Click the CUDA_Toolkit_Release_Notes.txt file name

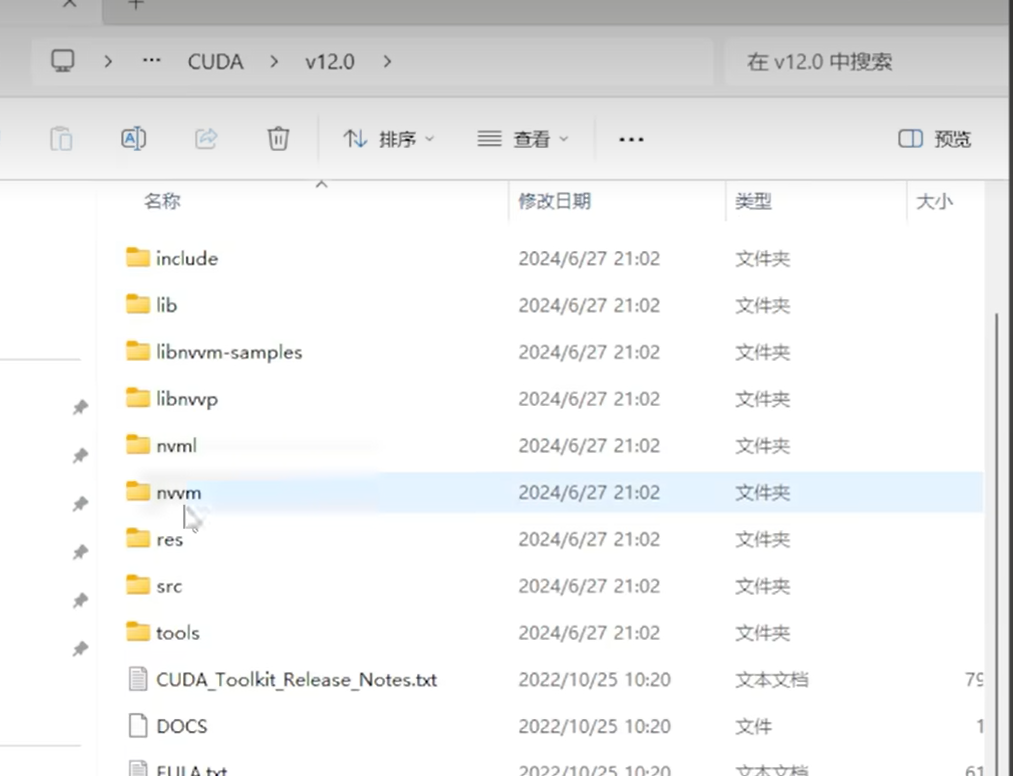[x=297, y=680]
